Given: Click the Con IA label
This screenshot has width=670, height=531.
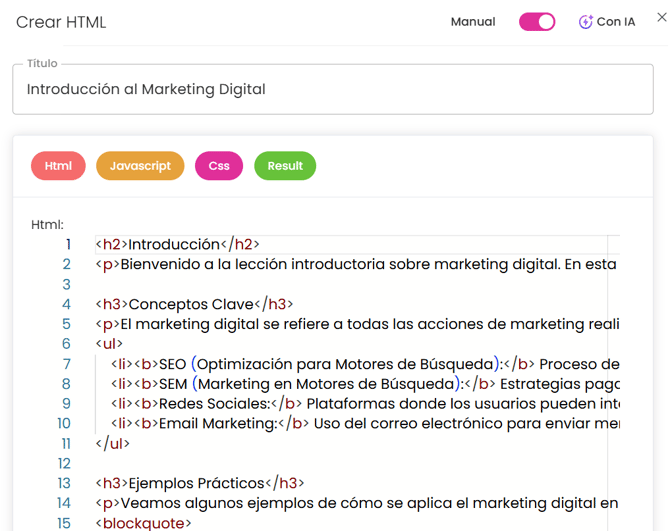Looking at the screenshot, I should (616, 22).
